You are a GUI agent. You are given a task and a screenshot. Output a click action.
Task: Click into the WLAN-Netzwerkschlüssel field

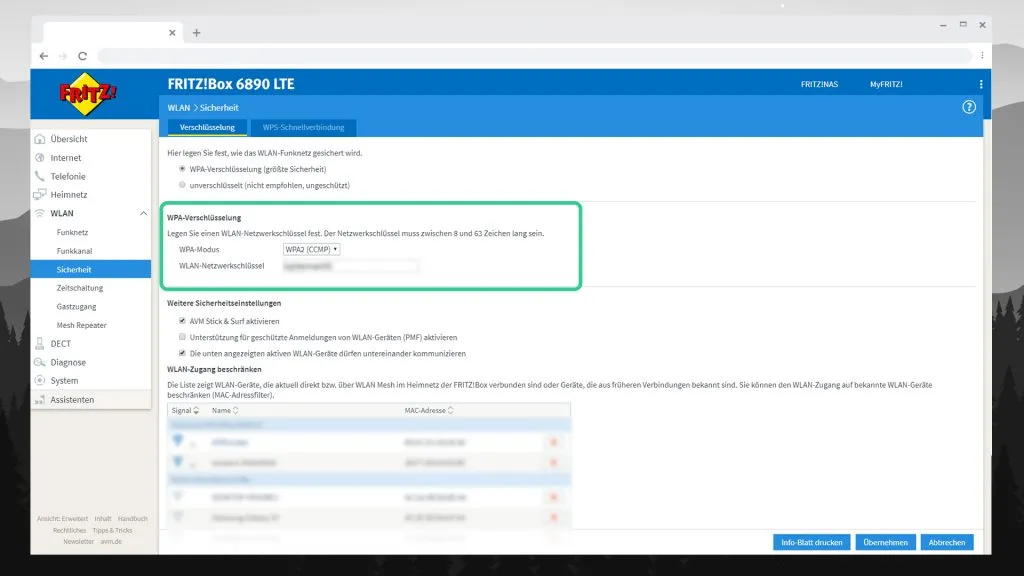350,266
